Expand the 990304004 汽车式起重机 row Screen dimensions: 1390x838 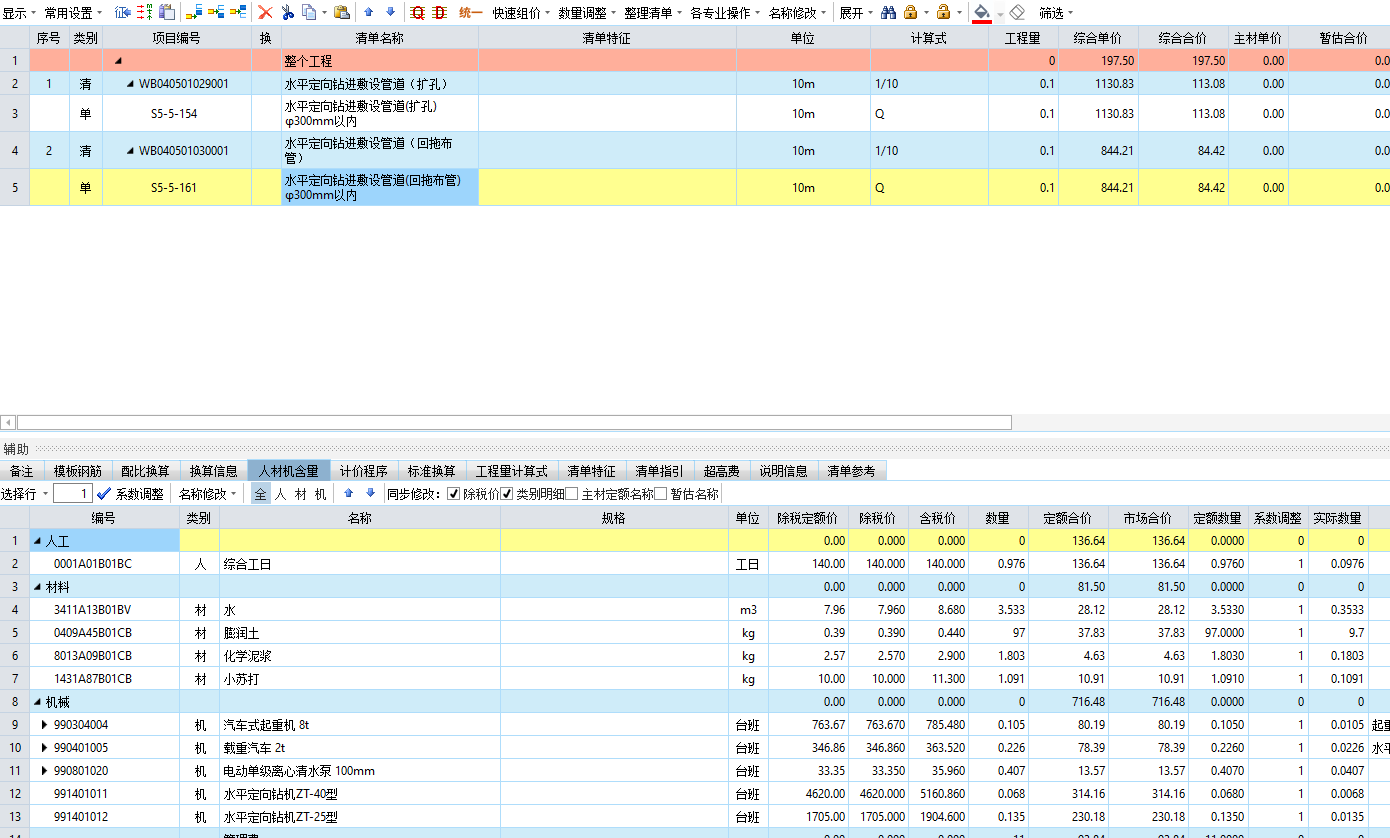(x=44, y=725)
